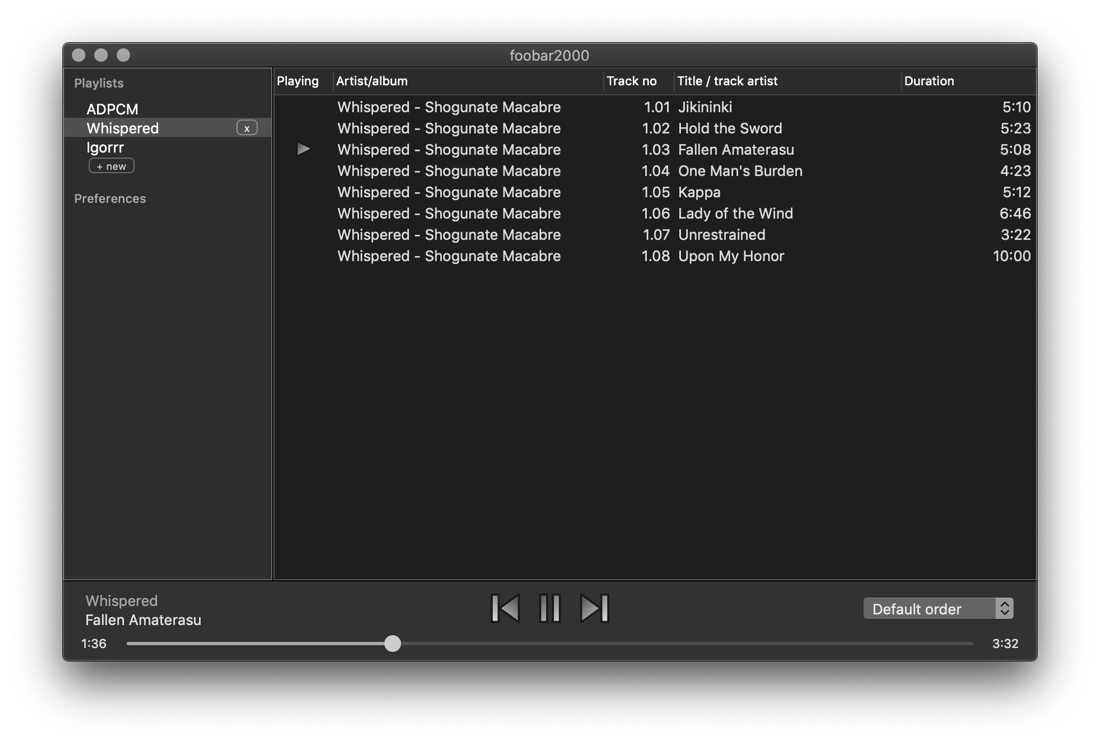
Task: Select the track Kappa
Action: click(699, 192)
